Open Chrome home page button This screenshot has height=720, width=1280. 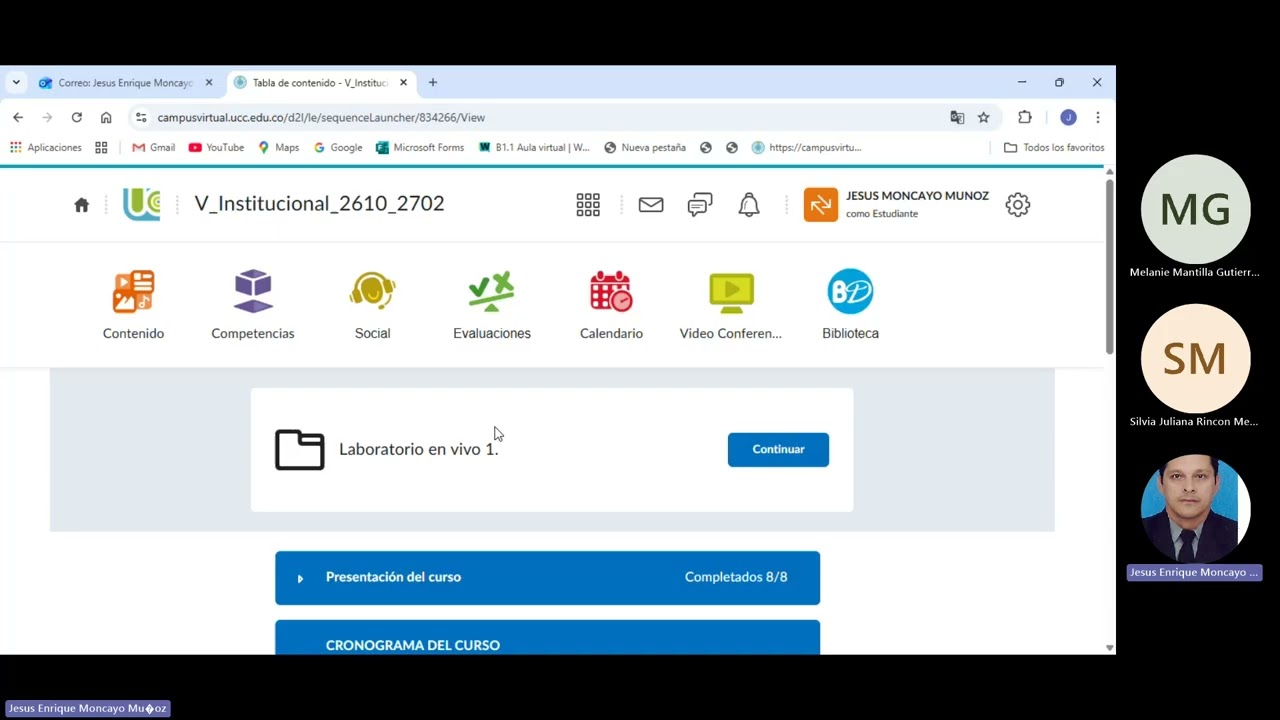[x=106, y=117]
